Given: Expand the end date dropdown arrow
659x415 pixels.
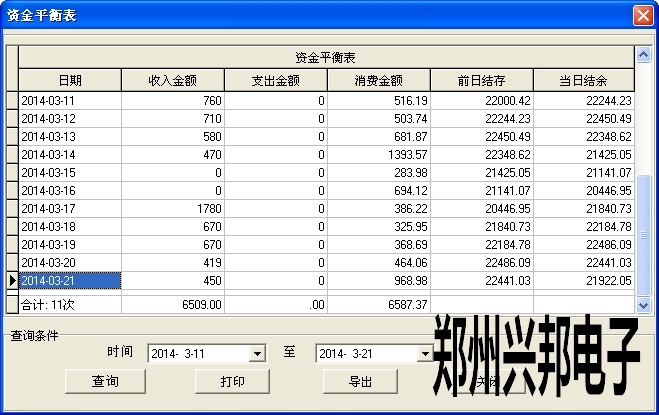Looking at the screenshot, I should pyautogui.click(x=425, y=353).
